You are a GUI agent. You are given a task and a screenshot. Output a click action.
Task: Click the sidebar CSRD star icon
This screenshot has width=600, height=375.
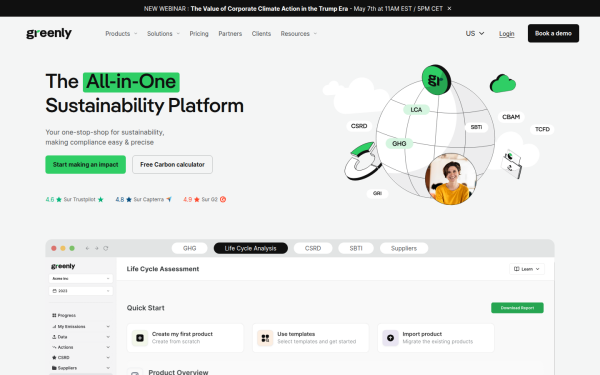[x=54, y=357]
